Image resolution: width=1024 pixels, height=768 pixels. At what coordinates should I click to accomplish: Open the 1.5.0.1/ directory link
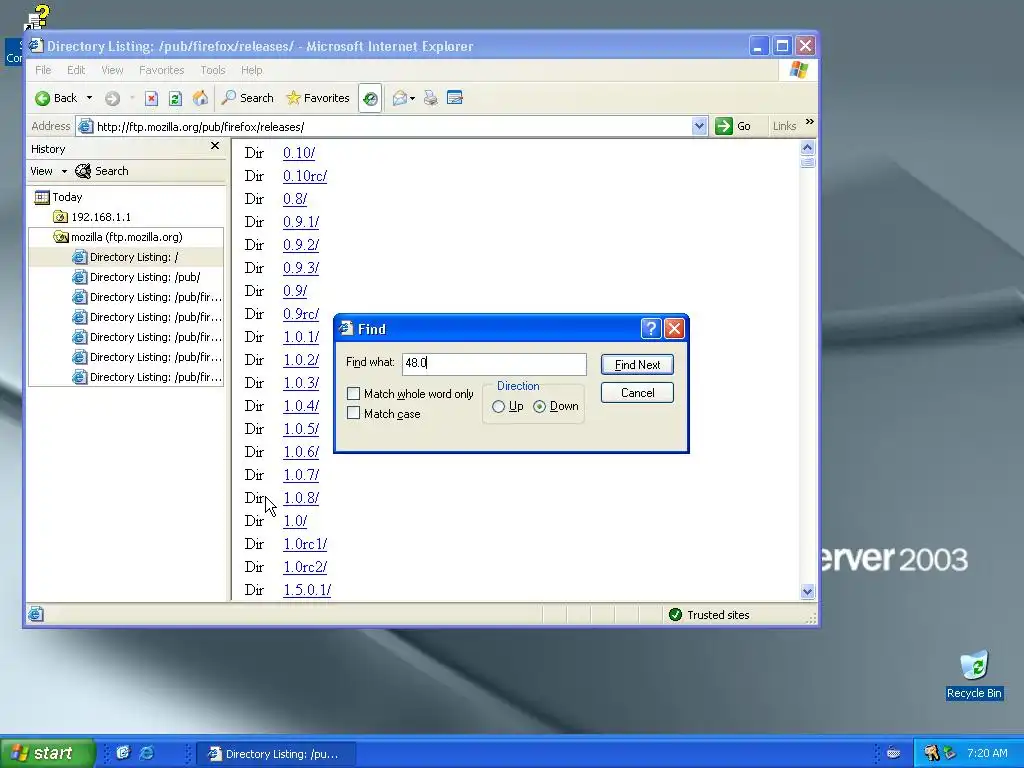307,590
